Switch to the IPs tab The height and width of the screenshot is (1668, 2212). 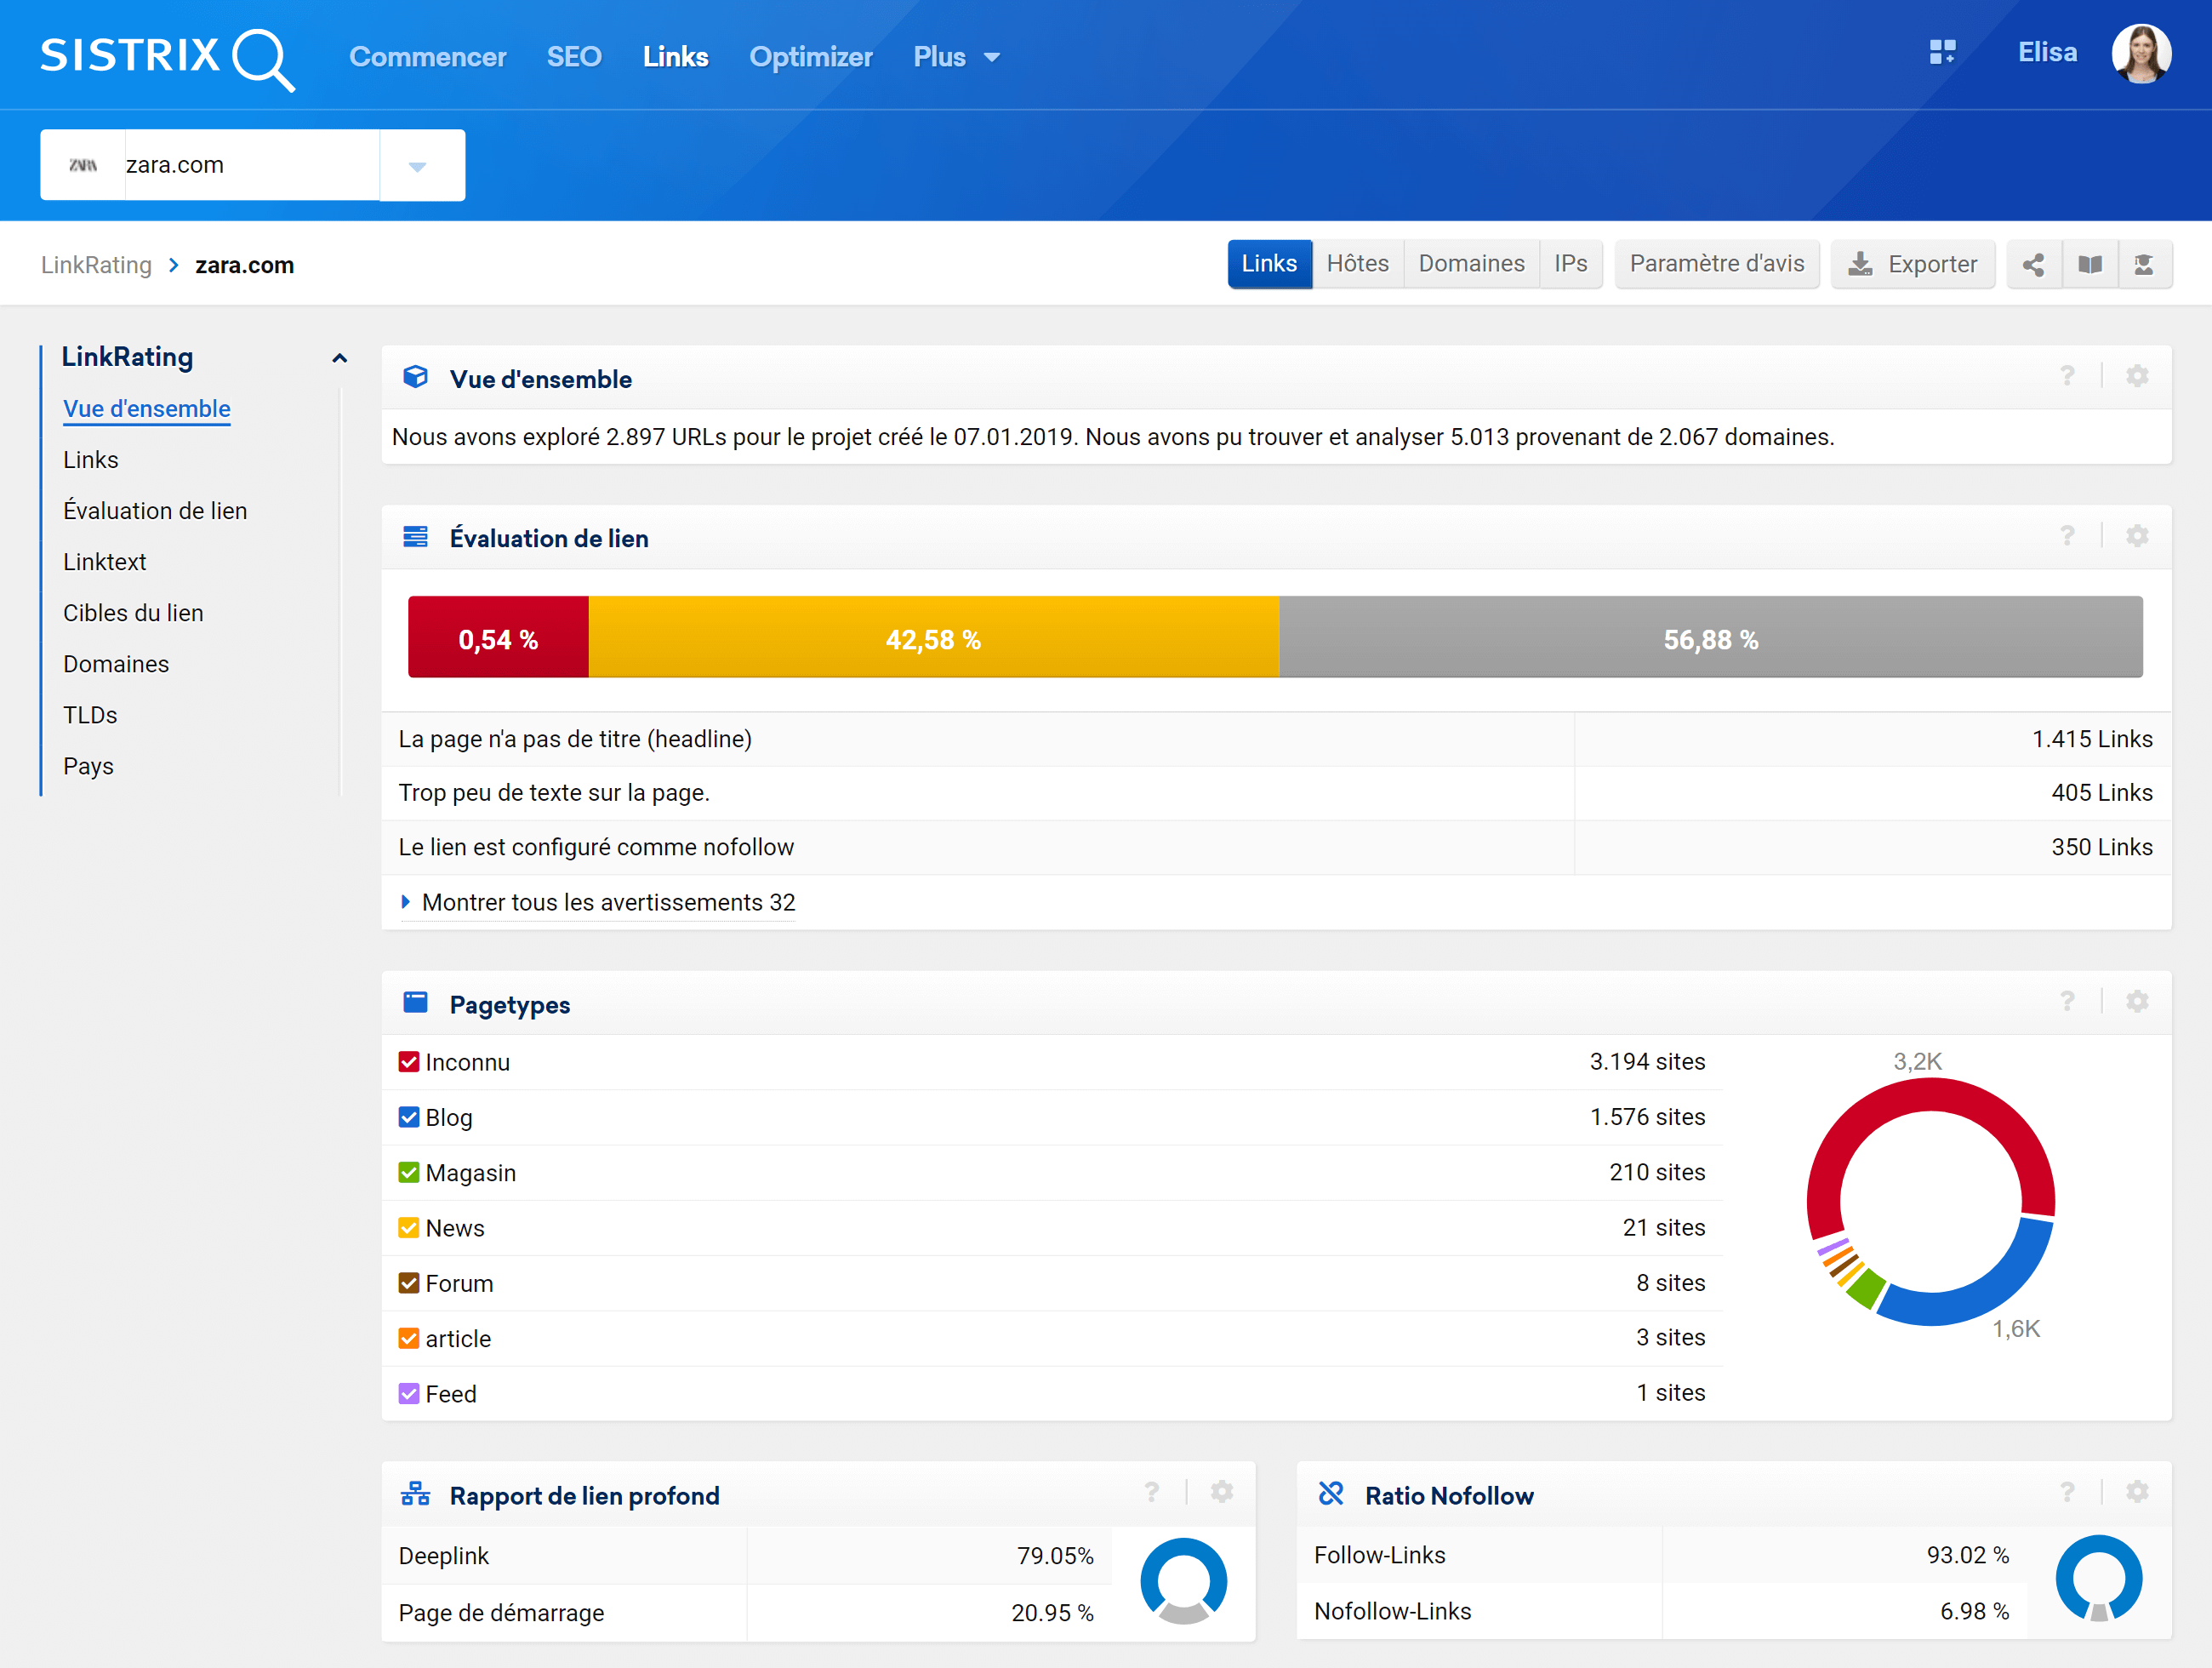coord(1570,264)
